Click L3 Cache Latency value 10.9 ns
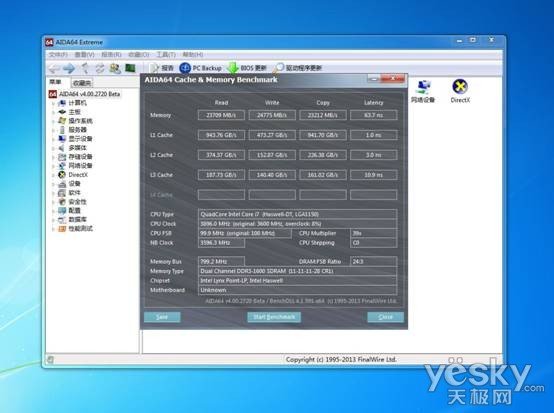Image resolution: width=554 pixels, height=413 pixels. [x=373, y=175]
